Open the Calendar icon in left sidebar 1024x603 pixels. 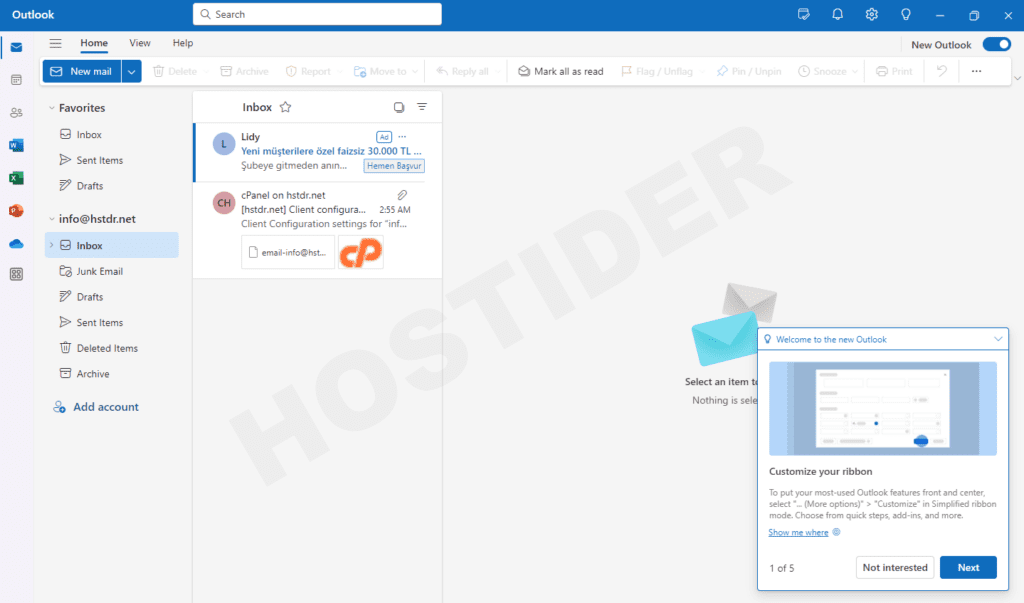[x=16, y=79]
